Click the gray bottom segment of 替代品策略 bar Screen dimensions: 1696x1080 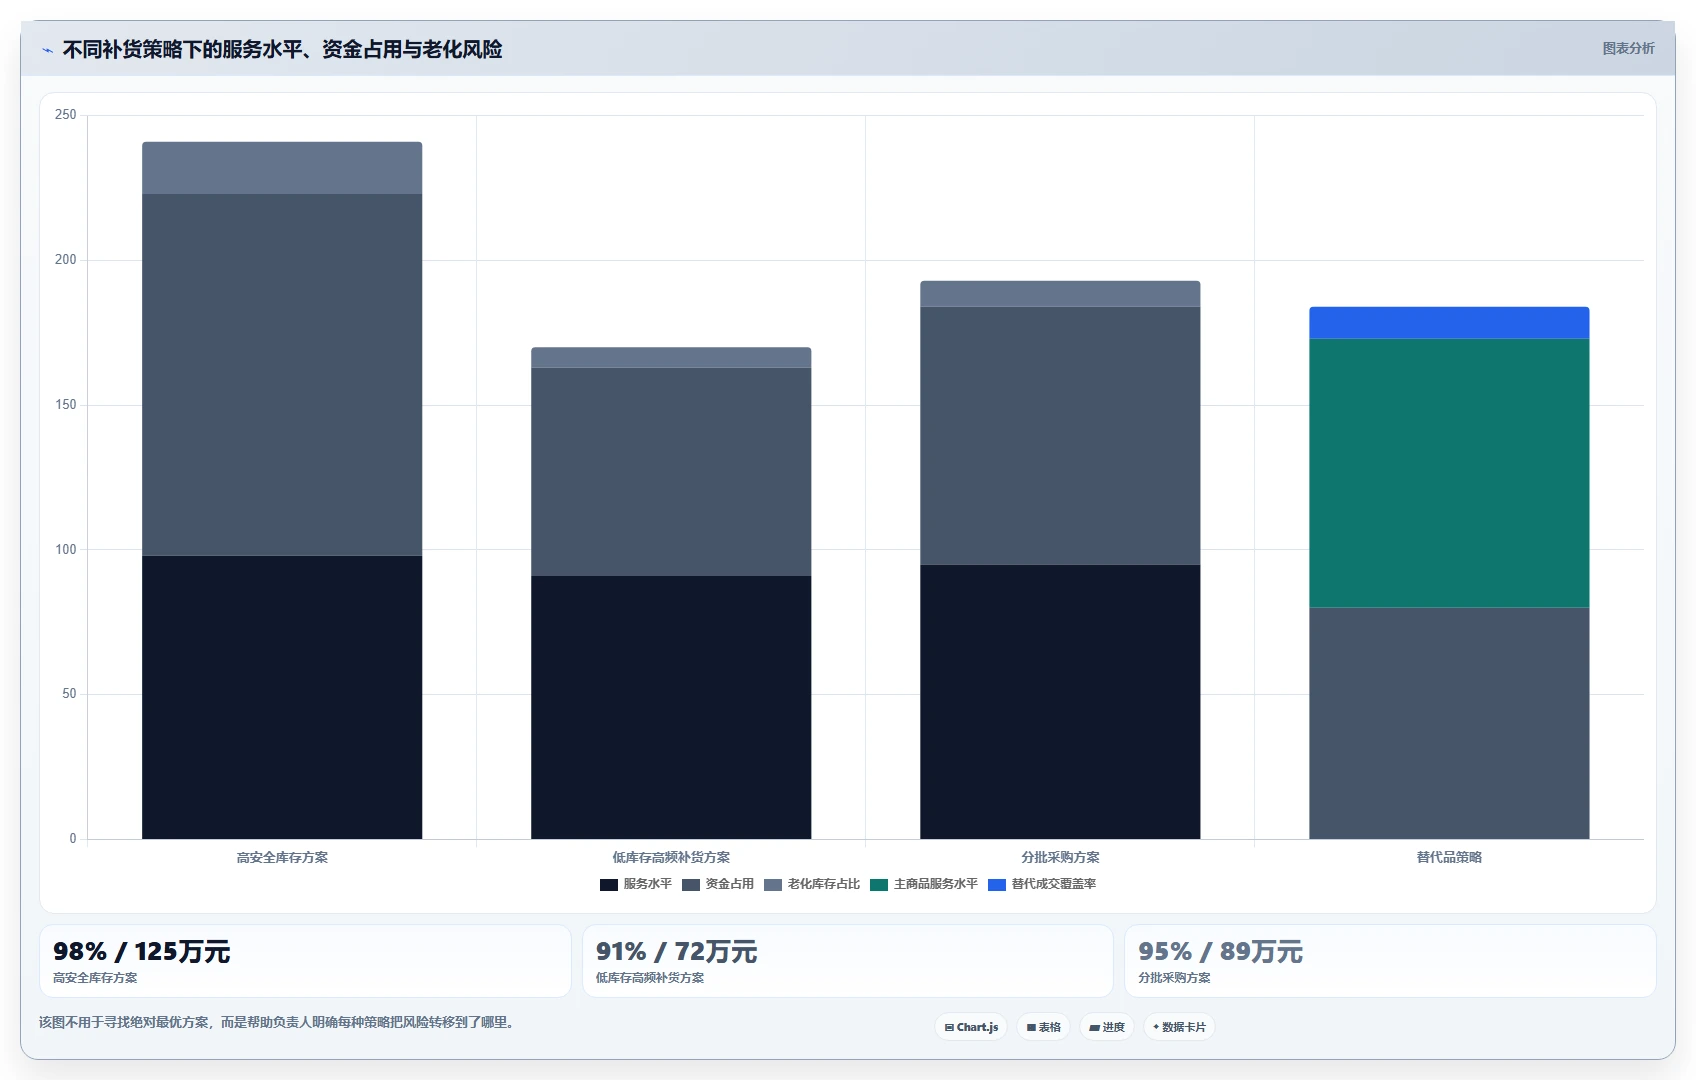(1449, 723)
